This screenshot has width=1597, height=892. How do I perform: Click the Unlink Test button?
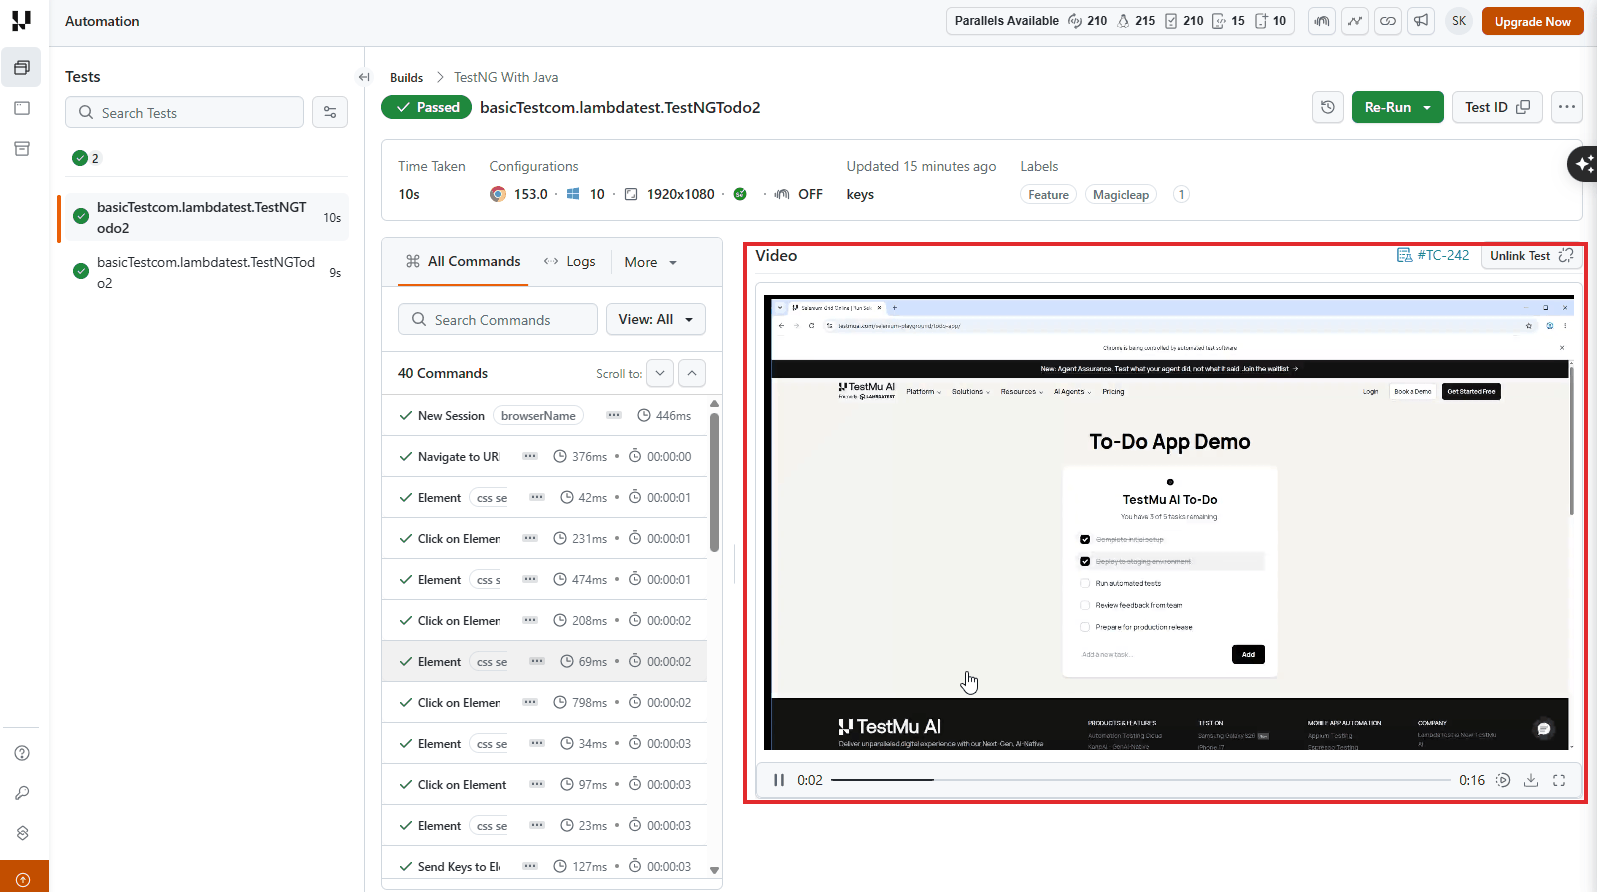coord(1531,255)
